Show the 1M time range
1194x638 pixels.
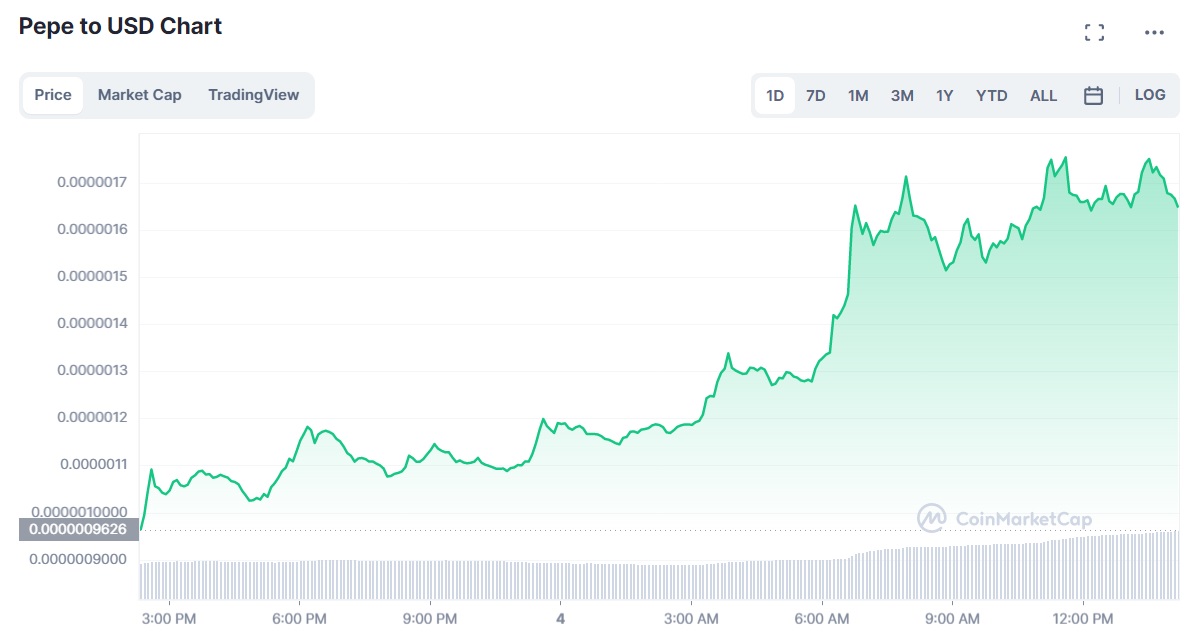858,96
